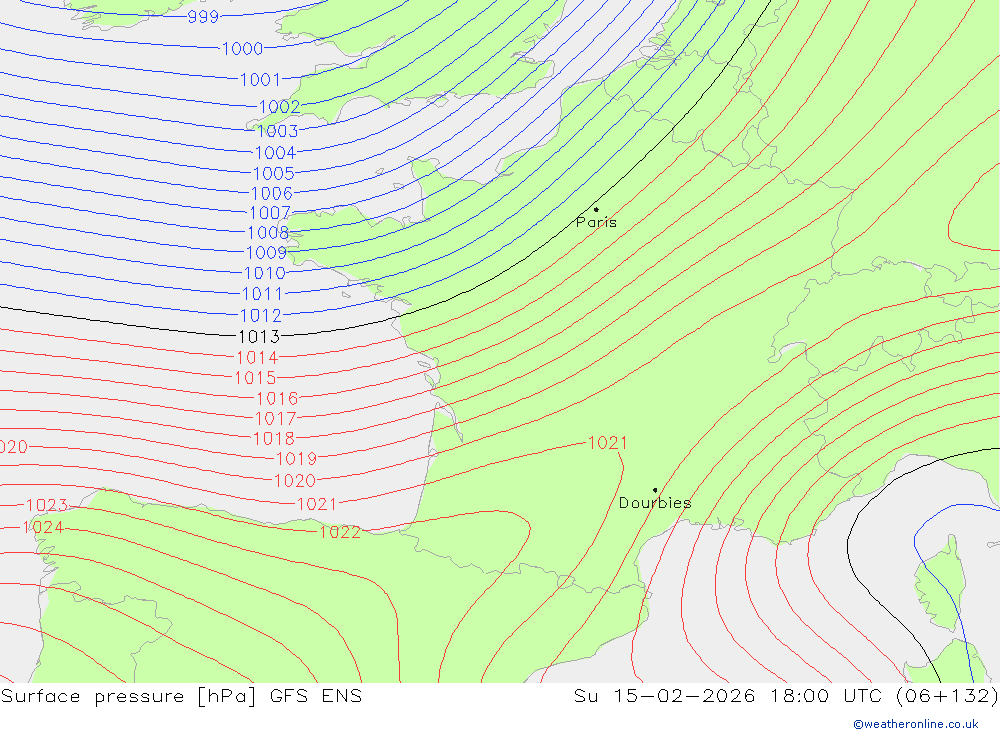Click the 1010 isobar label
Screen dimensions: 1000x733
point(265,273)
